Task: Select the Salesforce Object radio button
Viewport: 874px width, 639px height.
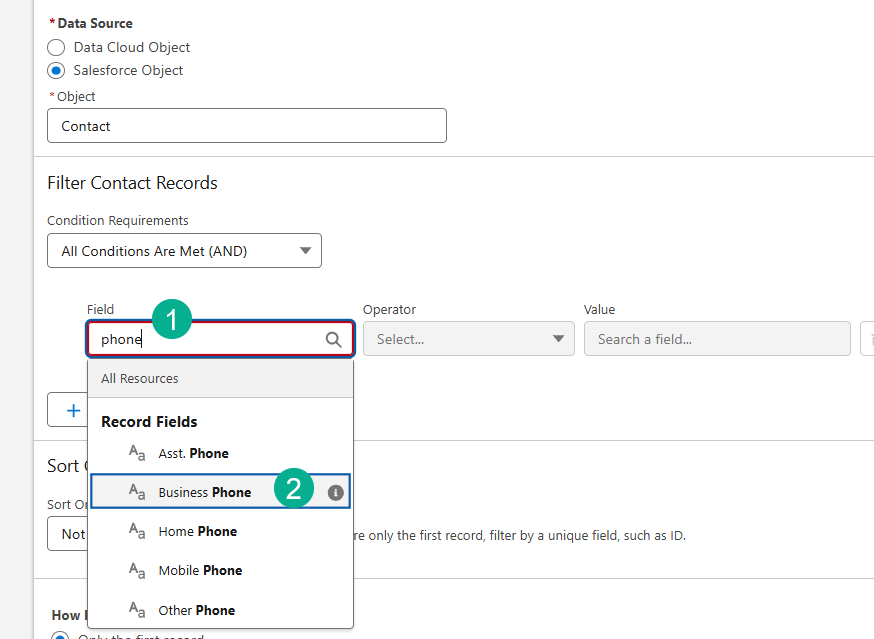Action: pyautogui.click(x=57, y=70)
